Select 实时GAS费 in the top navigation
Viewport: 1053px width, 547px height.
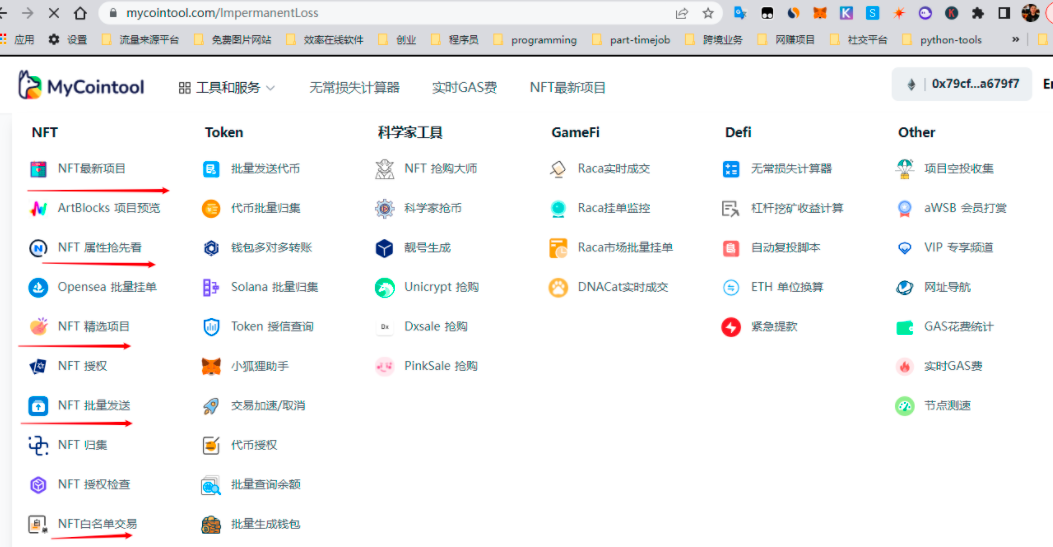(x=464, y=88)
